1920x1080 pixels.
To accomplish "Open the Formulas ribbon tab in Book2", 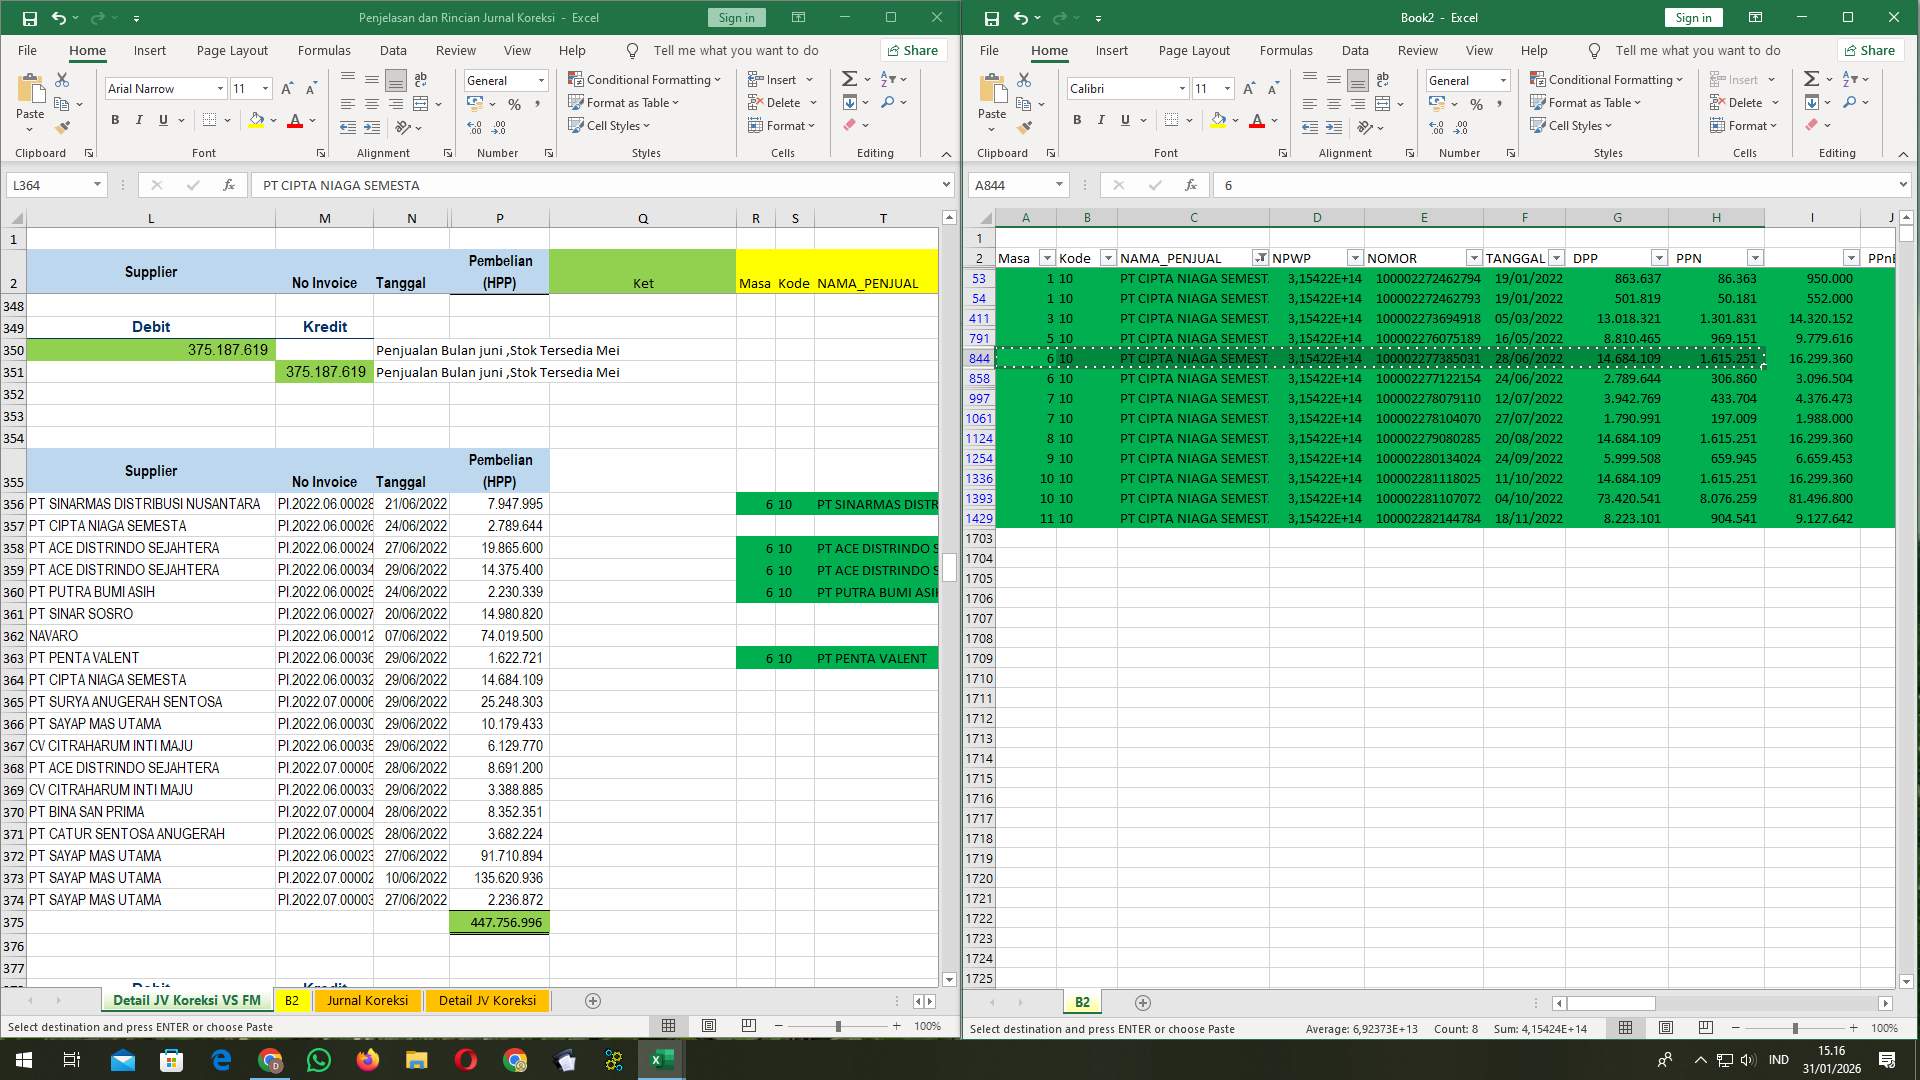I will (1287, 50).
